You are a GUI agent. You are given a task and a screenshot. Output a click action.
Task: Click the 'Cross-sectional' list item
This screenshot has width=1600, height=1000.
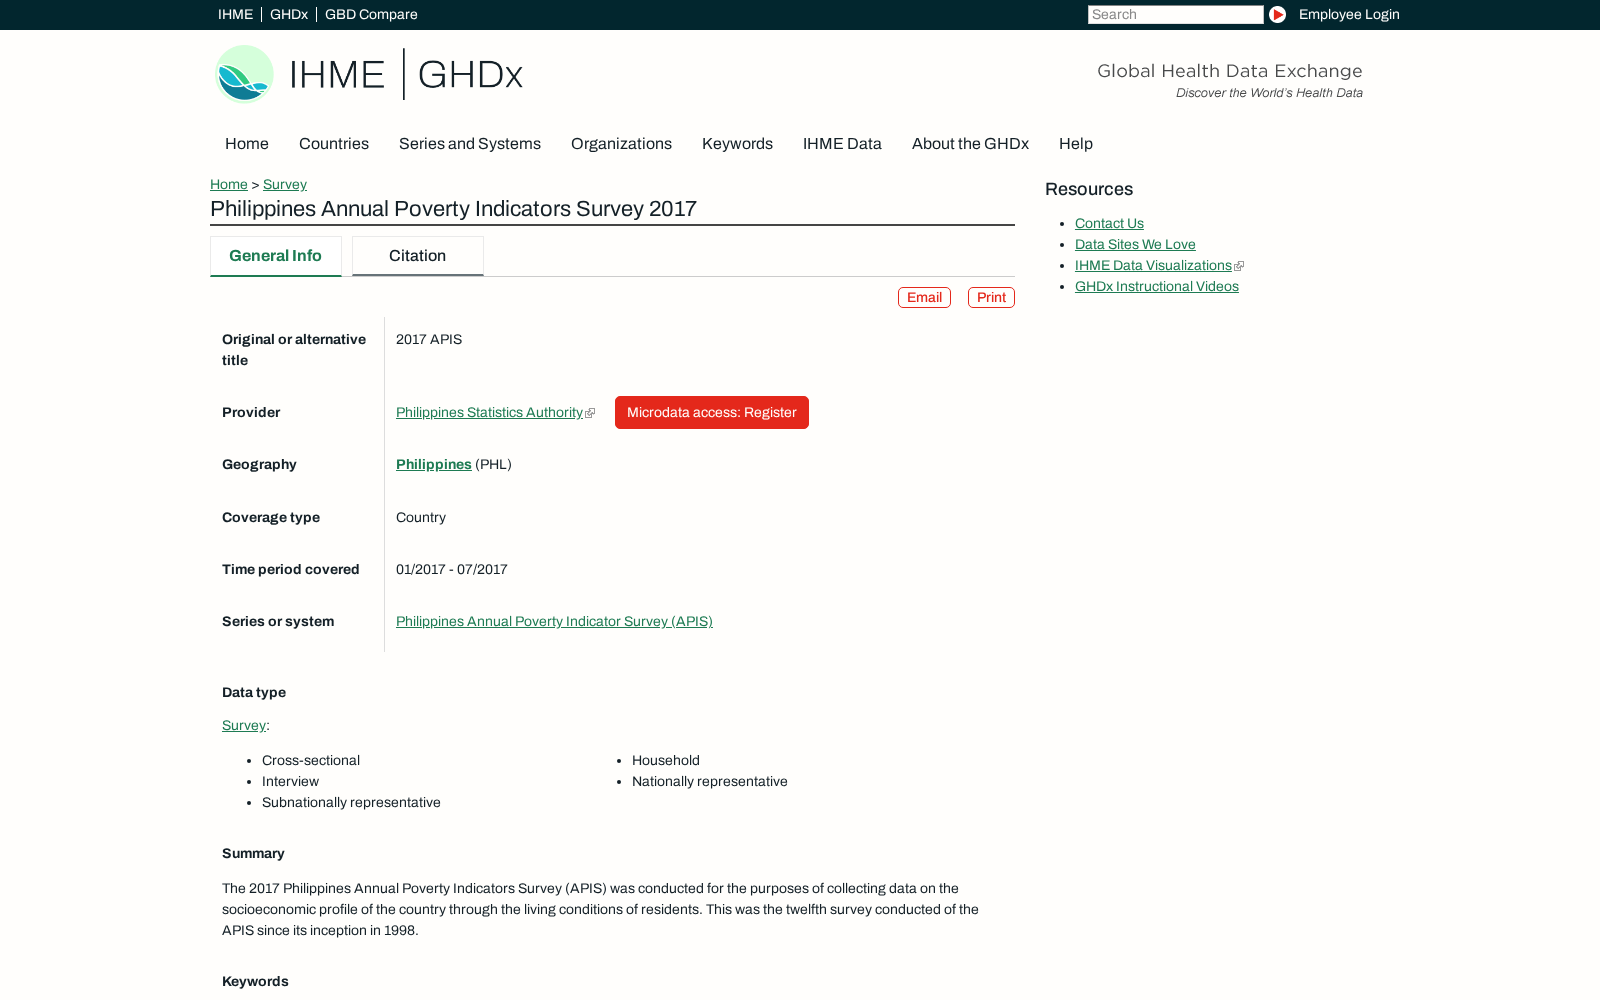[311, 761]
